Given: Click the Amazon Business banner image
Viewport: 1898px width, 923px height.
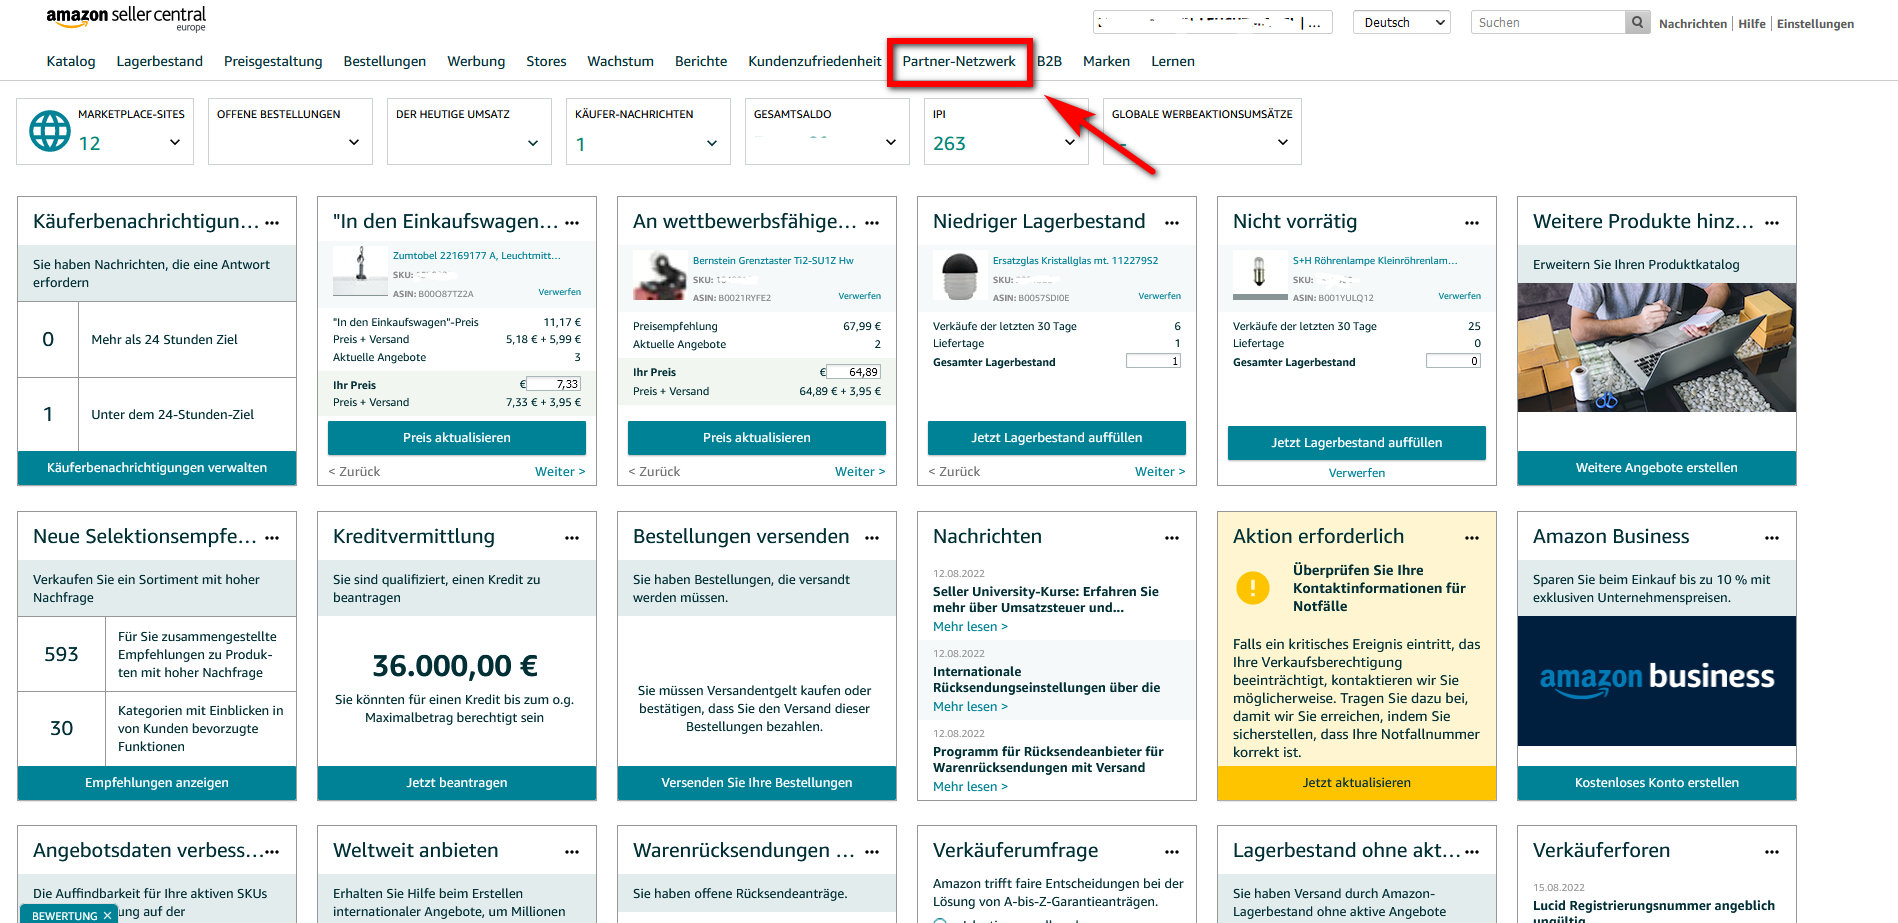Looking at the screenshot, I should (x=1656, y=680).
